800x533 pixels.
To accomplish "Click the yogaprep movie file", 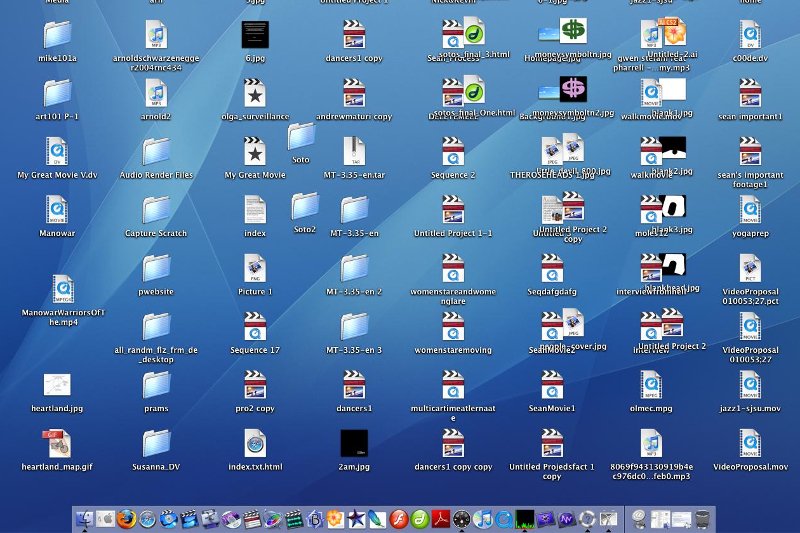I will coord(750,210).
